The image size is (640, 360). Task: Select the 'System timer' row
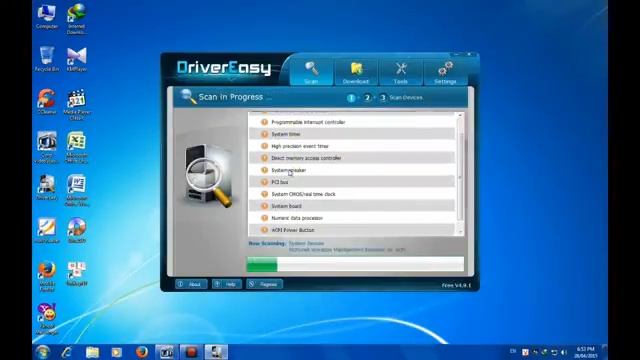(x=352, y=134)
